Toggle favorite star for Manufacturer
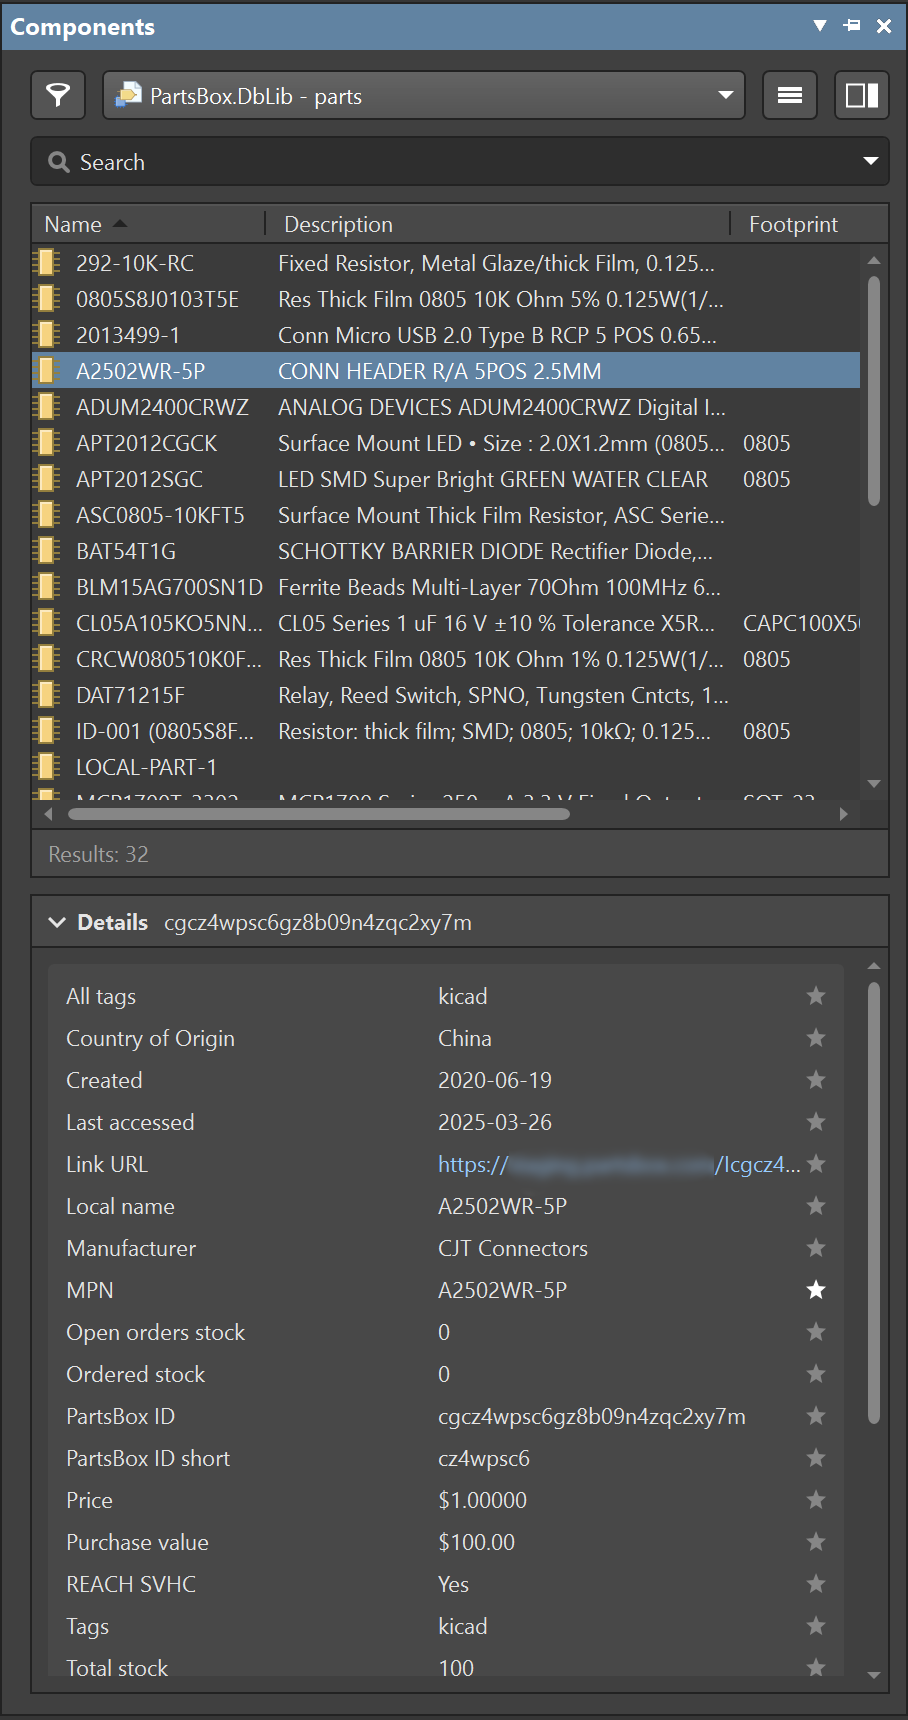Image resolution: width=908 pixels, height=1720 pixels. pos(816,1248)
